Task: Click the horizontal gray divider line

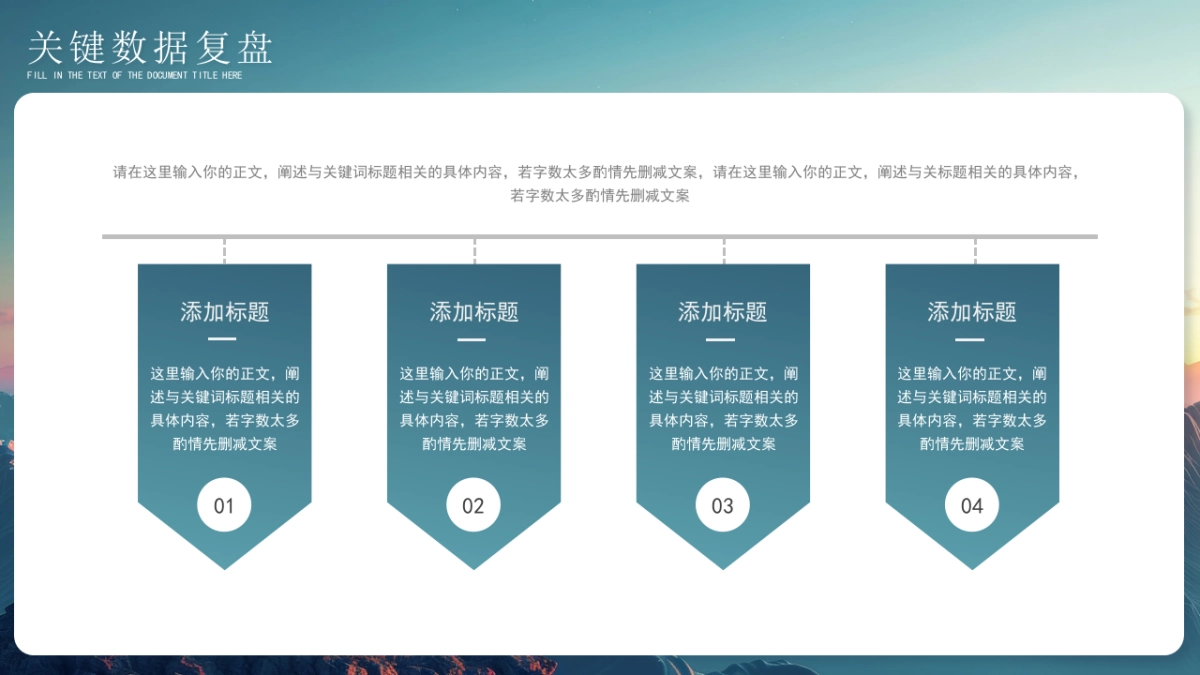Action: tap(592, 237)
